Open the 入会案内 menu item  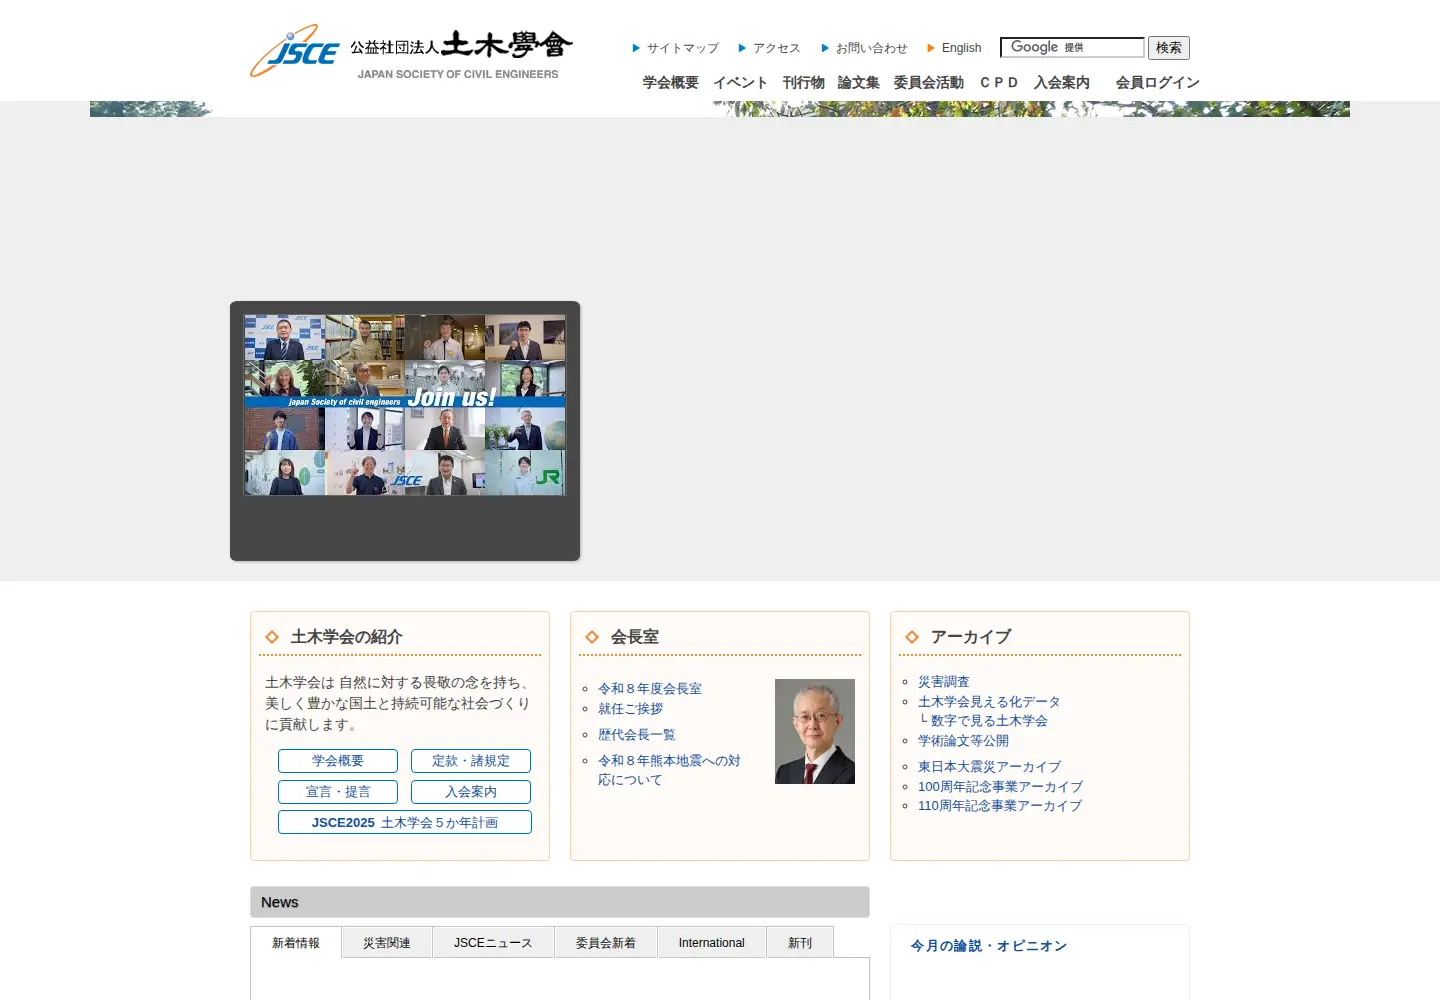click(1061, 83)
